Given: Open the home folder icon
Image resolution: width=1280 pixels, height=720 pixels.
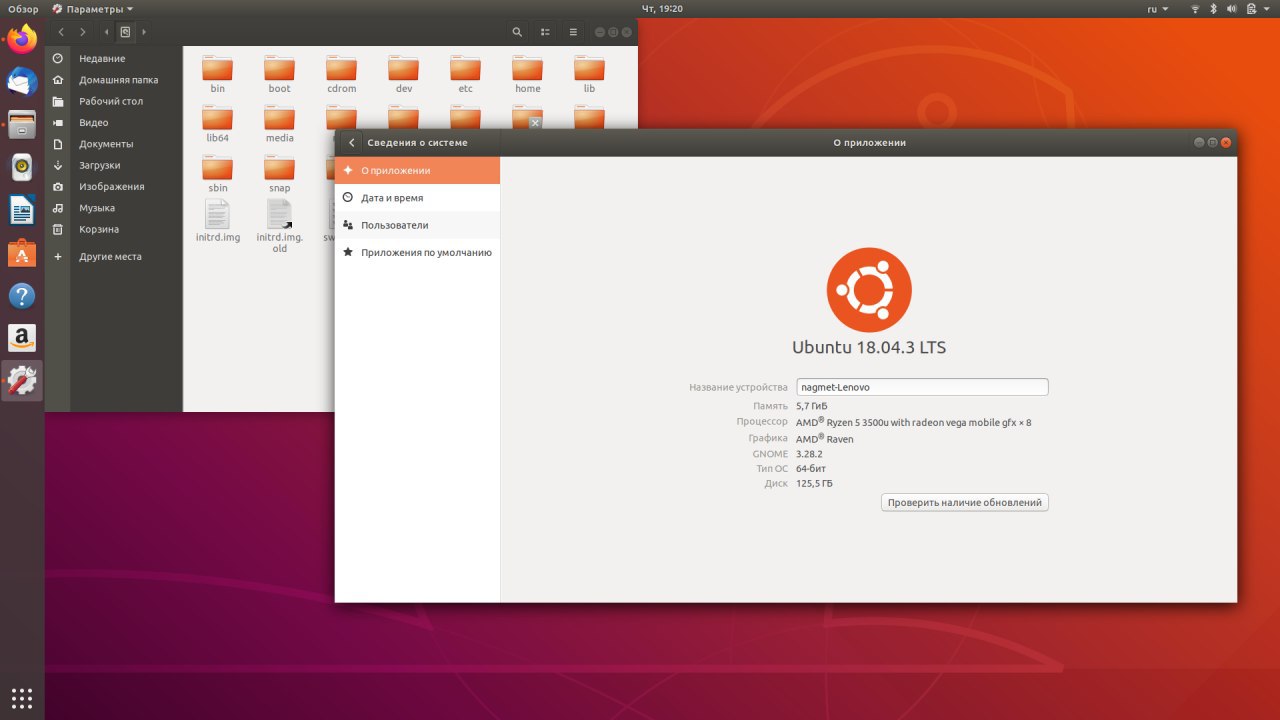Looking at the screenshot, I should point(528,68).
